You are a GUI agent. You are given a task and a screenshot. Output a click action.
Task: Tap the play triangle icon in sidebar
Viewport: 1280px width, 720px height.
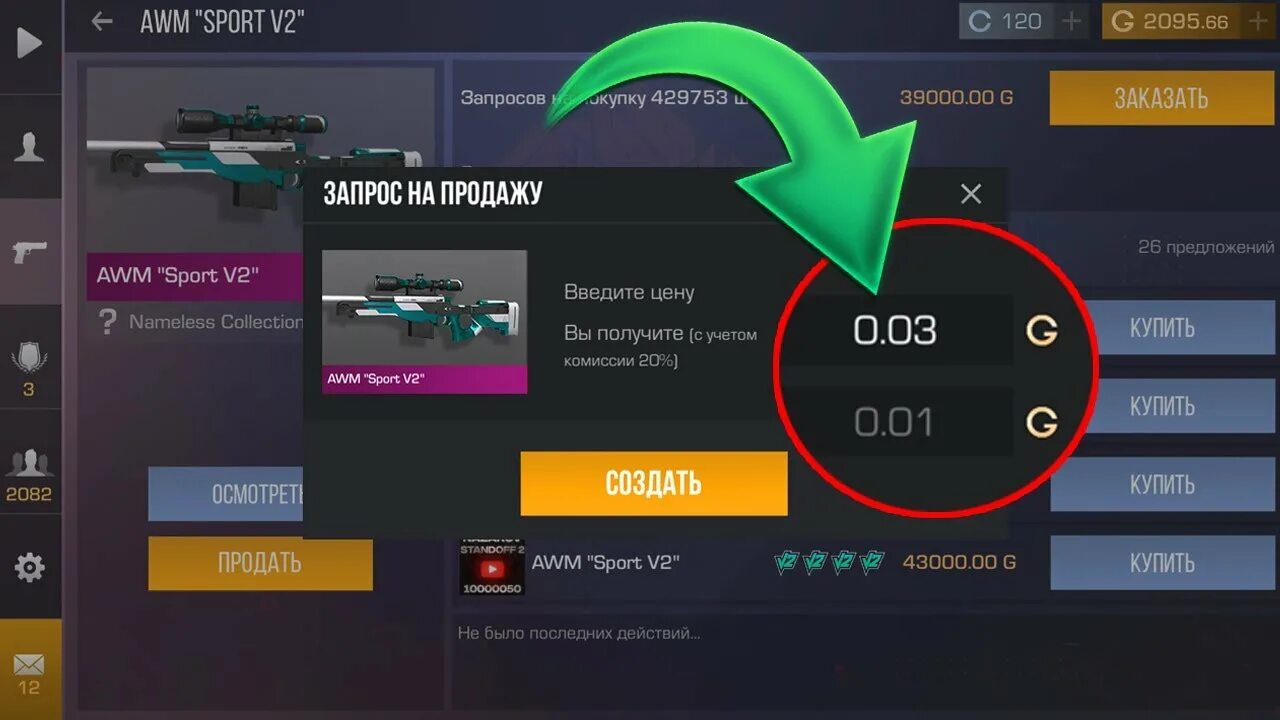tap(29, 42)
